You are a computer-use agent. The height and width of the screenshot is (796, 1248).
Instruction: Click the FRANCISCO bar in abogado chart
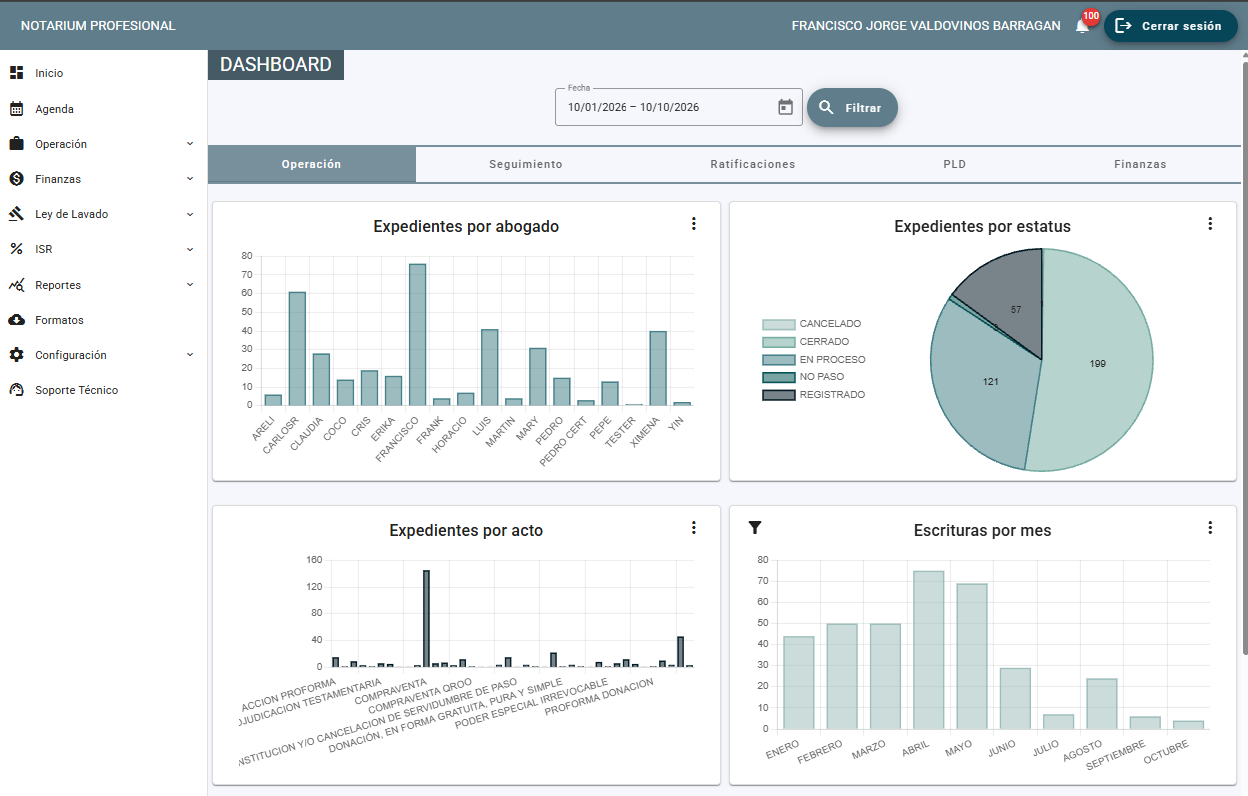point(417,335)
